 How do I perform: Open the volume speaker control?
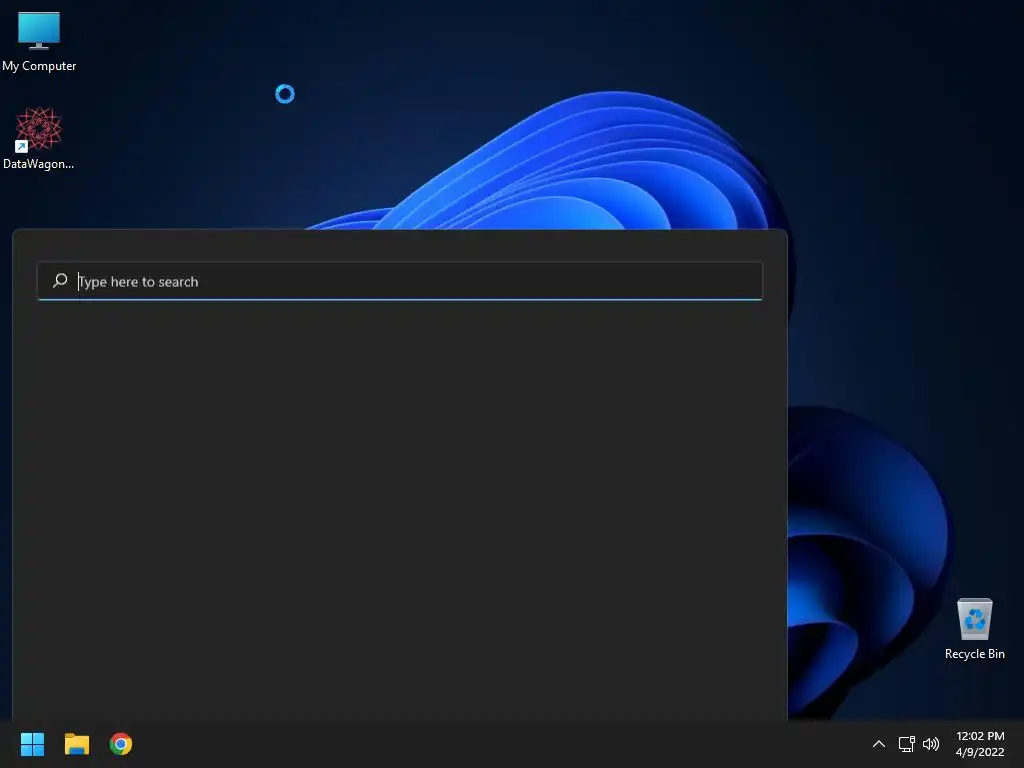point(931,744)
